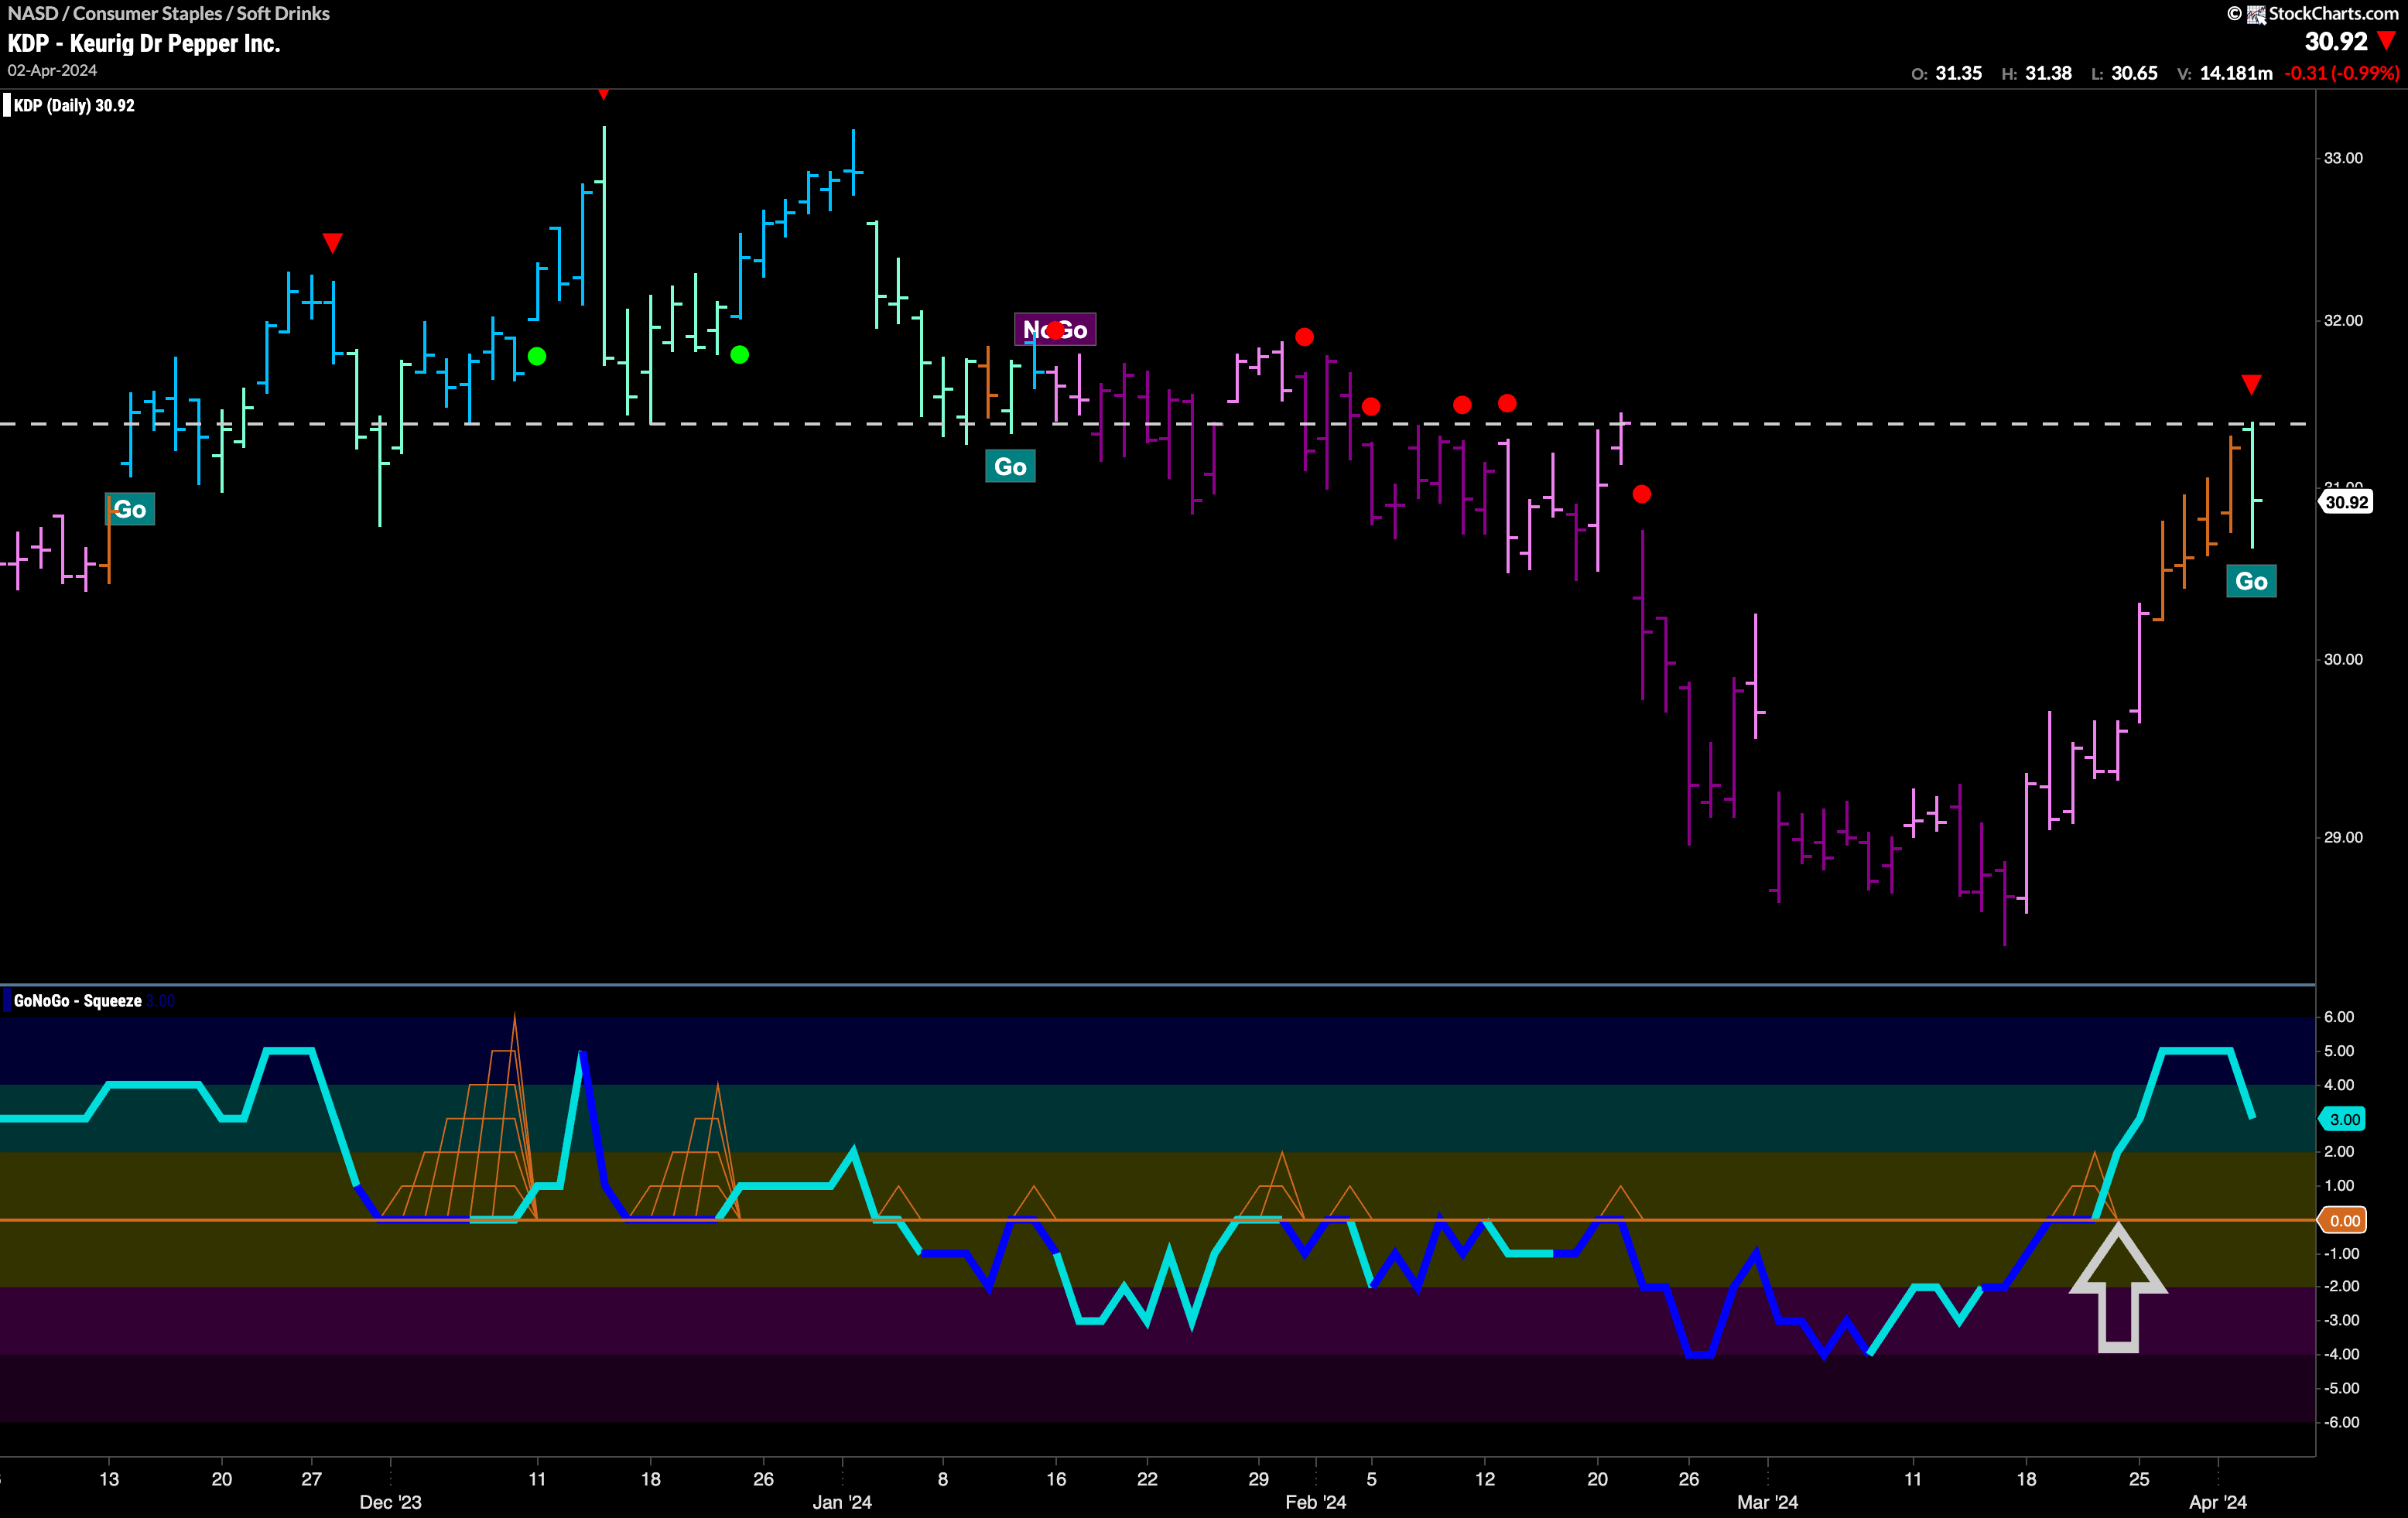Click the red triangle marker above the April bar
This screenshot has width=2408, height=1518.
(x=2251, y=385)
